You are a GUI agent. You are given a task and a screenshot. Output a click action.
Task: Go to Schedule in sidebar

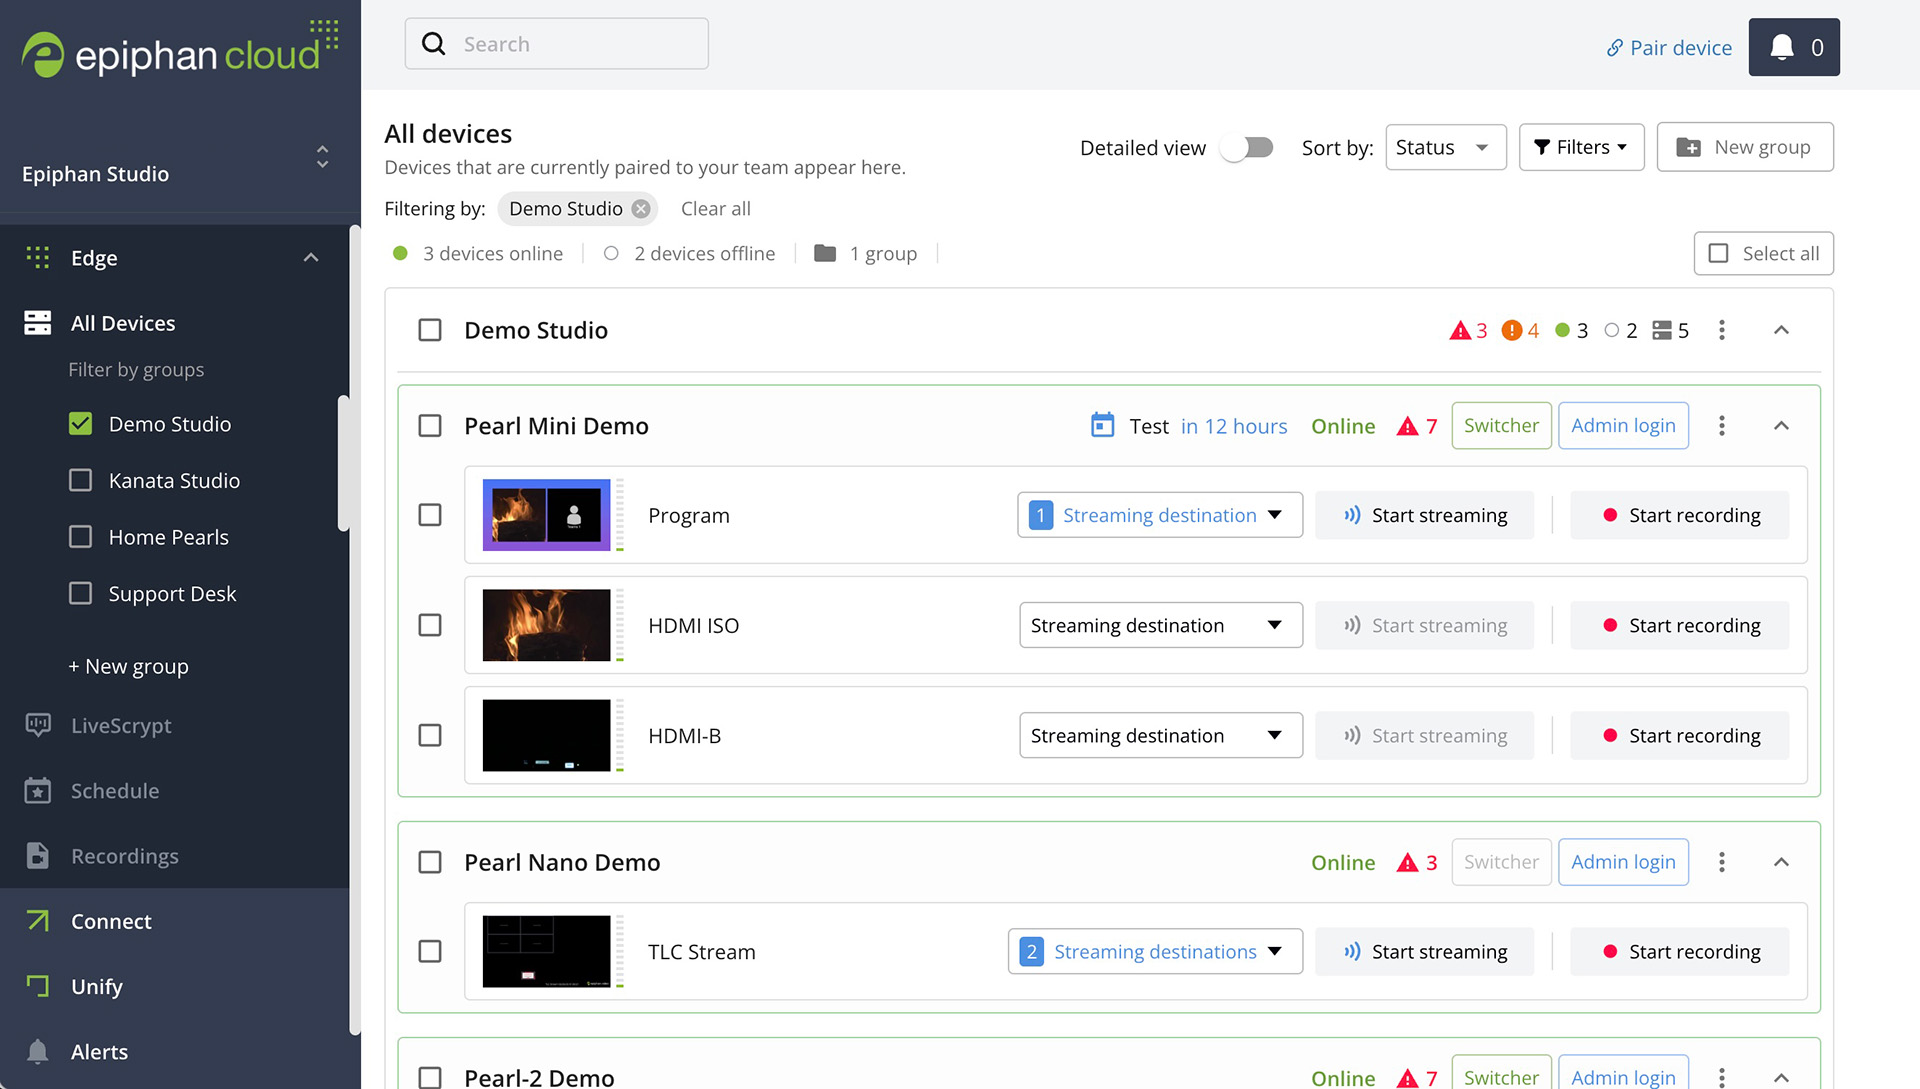tap(114, 791)
